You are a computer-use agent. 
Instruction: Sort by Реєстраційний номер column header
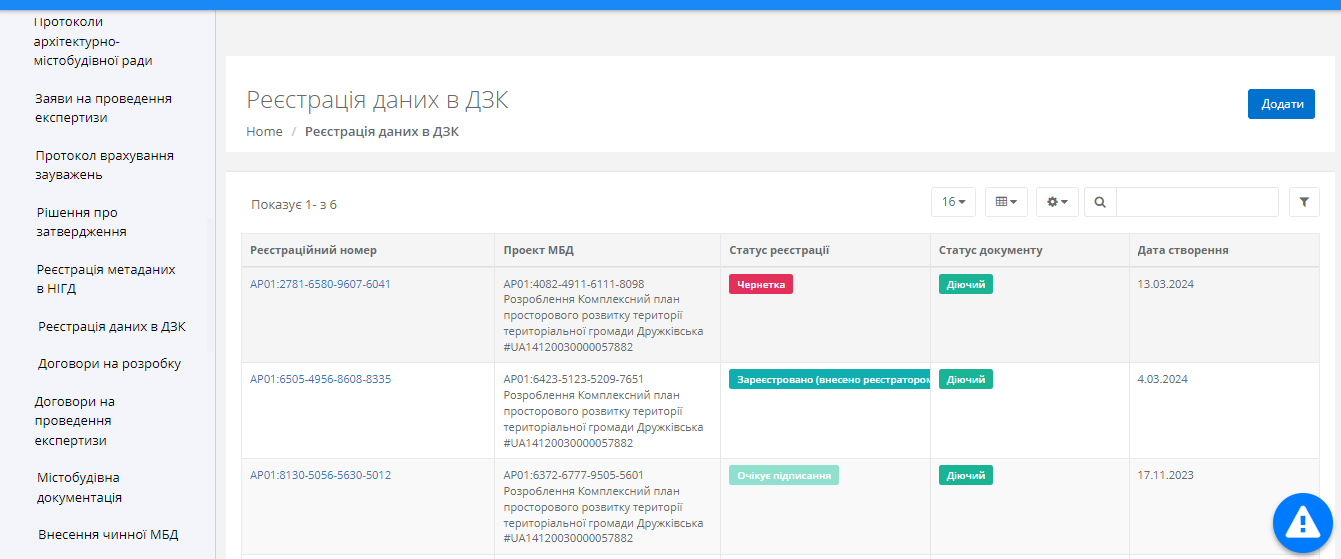(x=313, y=250)
